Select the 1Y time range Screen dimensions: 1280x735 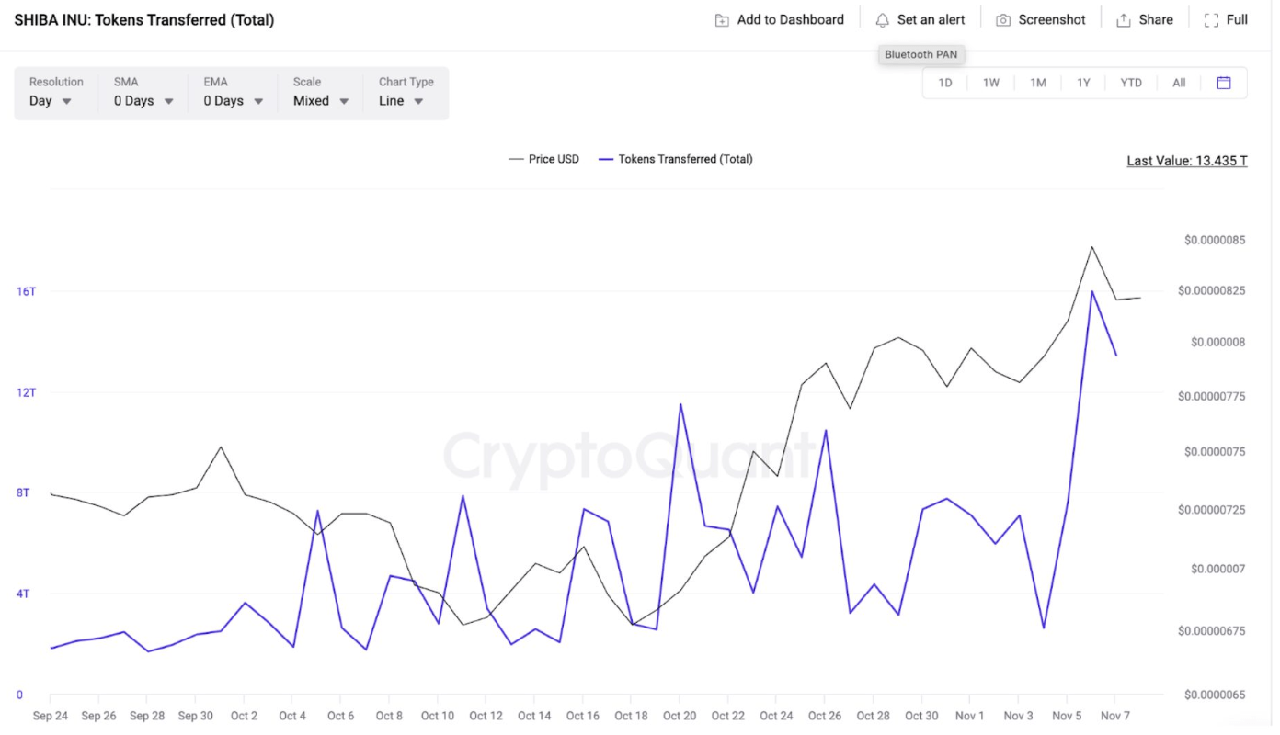click(1084, 83)
